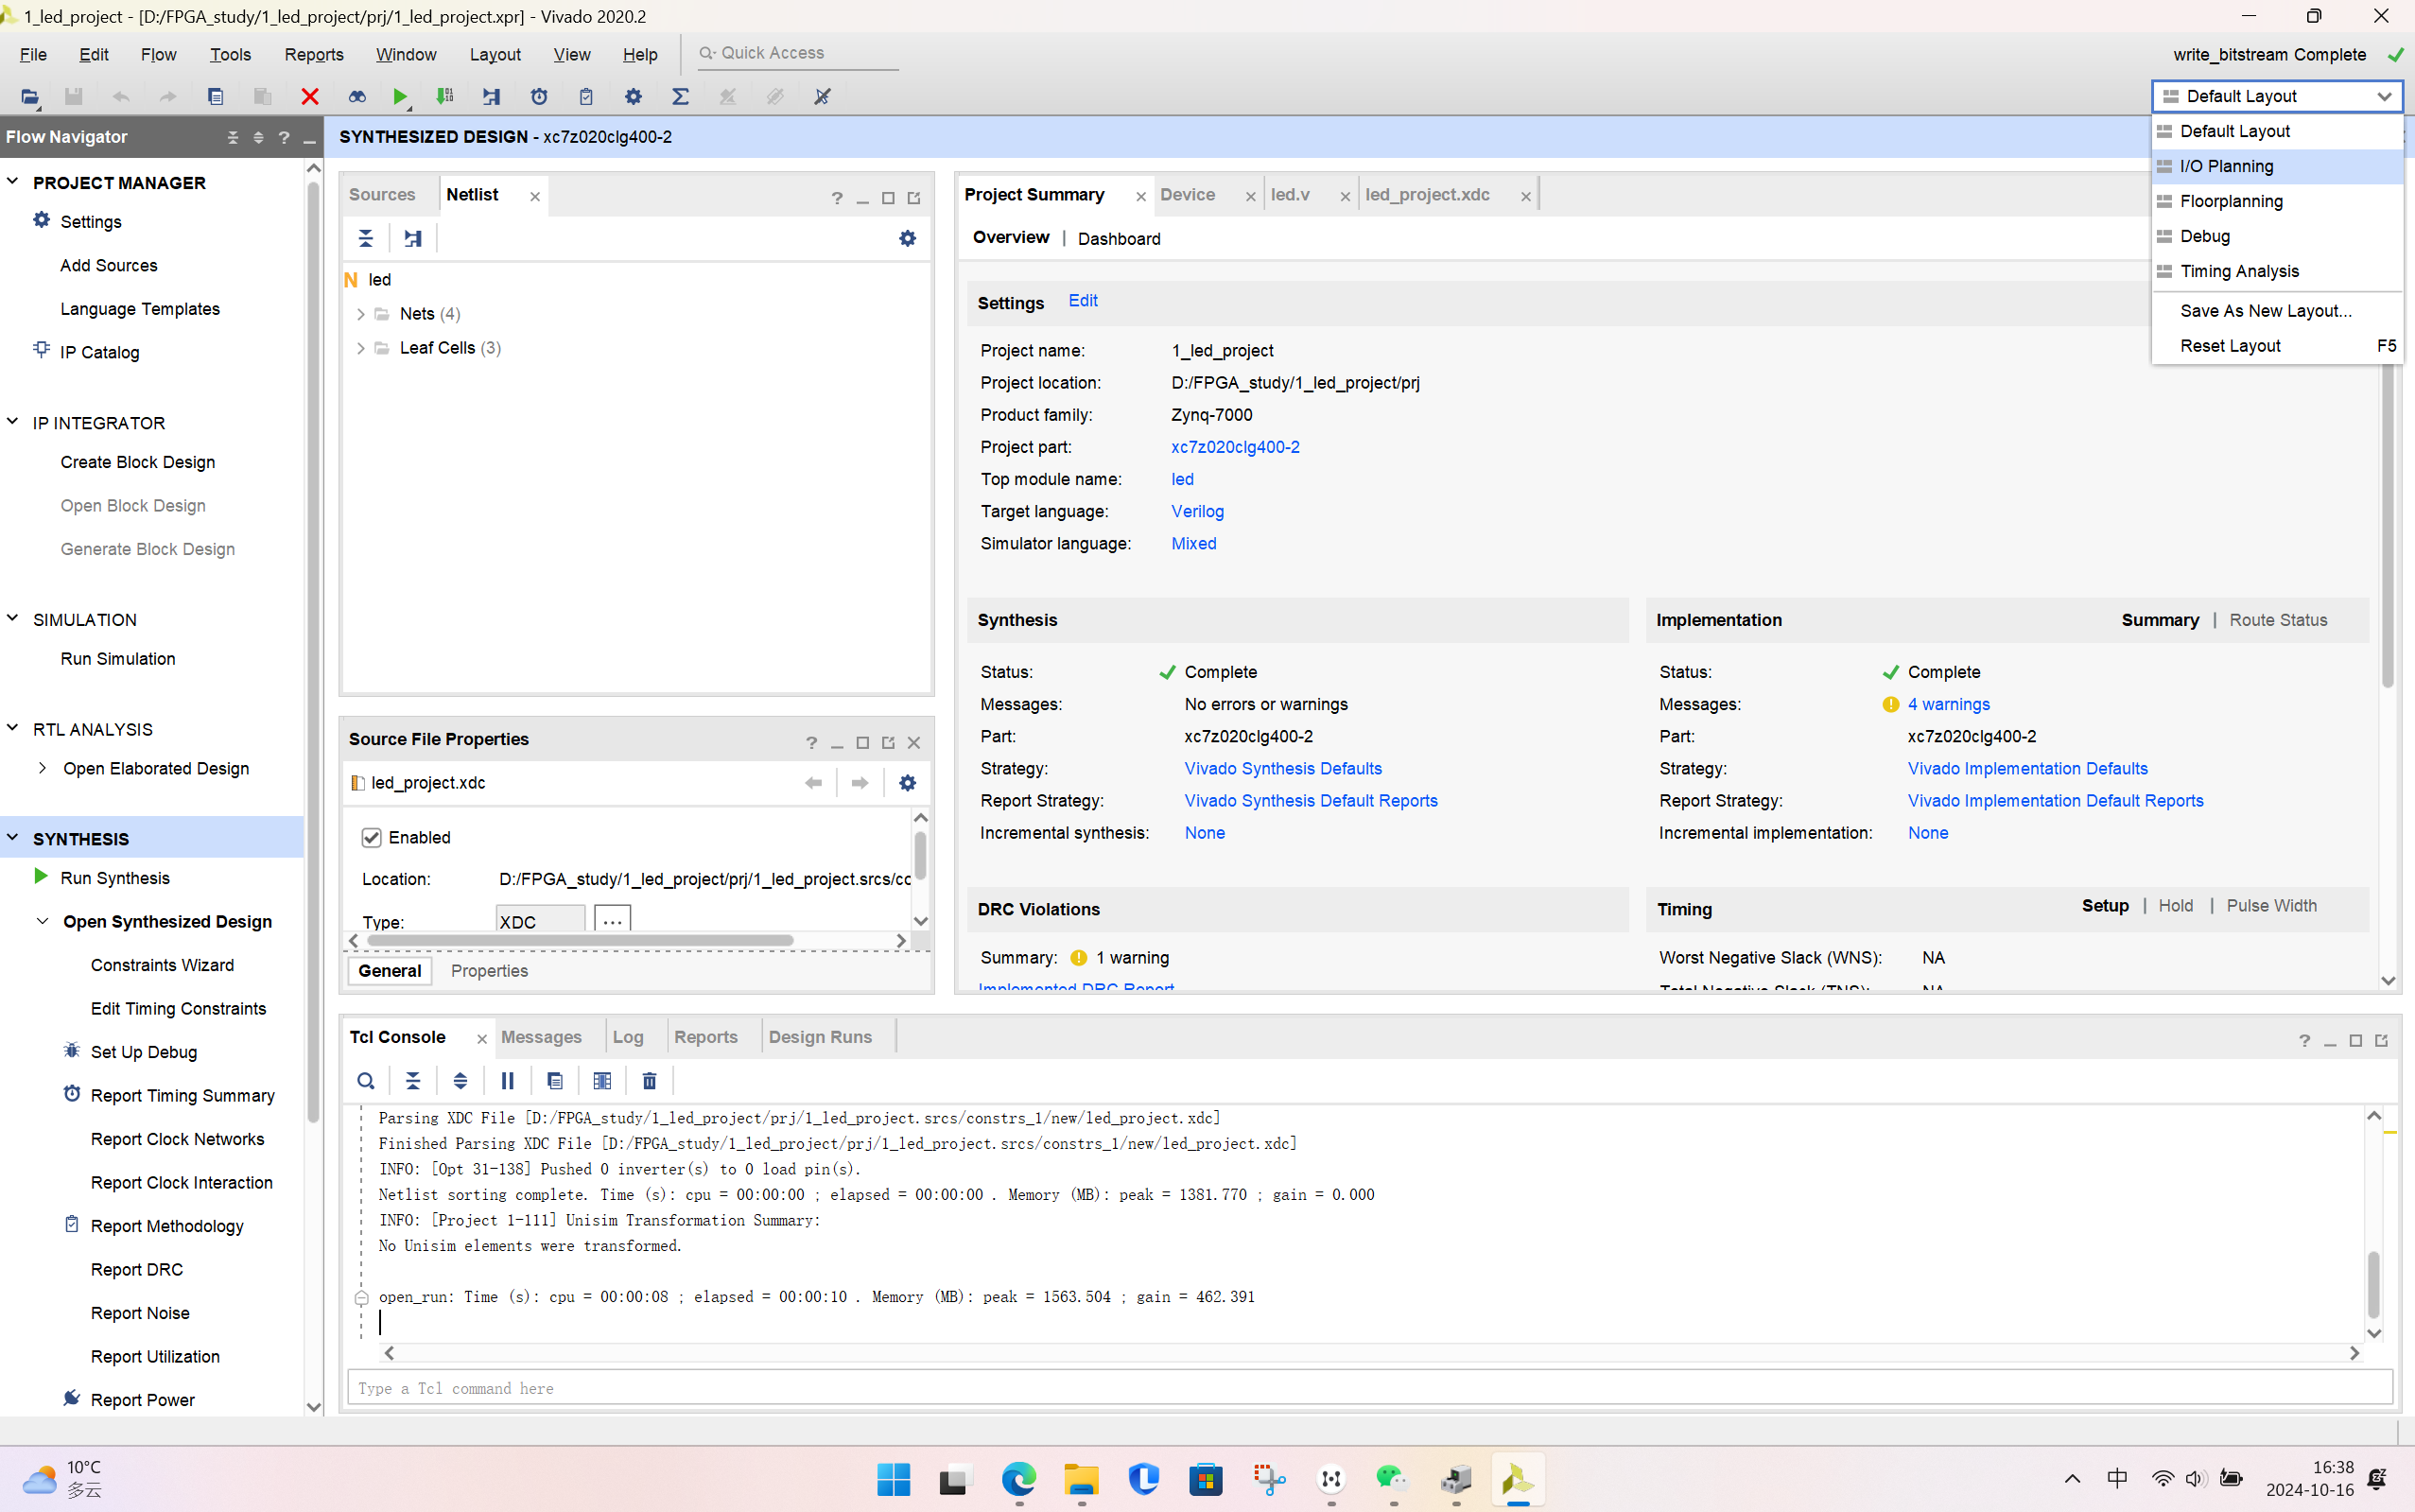2415x1512 pixels.
Task: Open Microsoft Edge from taskbar
Action: click(x=1018, y=1478)
